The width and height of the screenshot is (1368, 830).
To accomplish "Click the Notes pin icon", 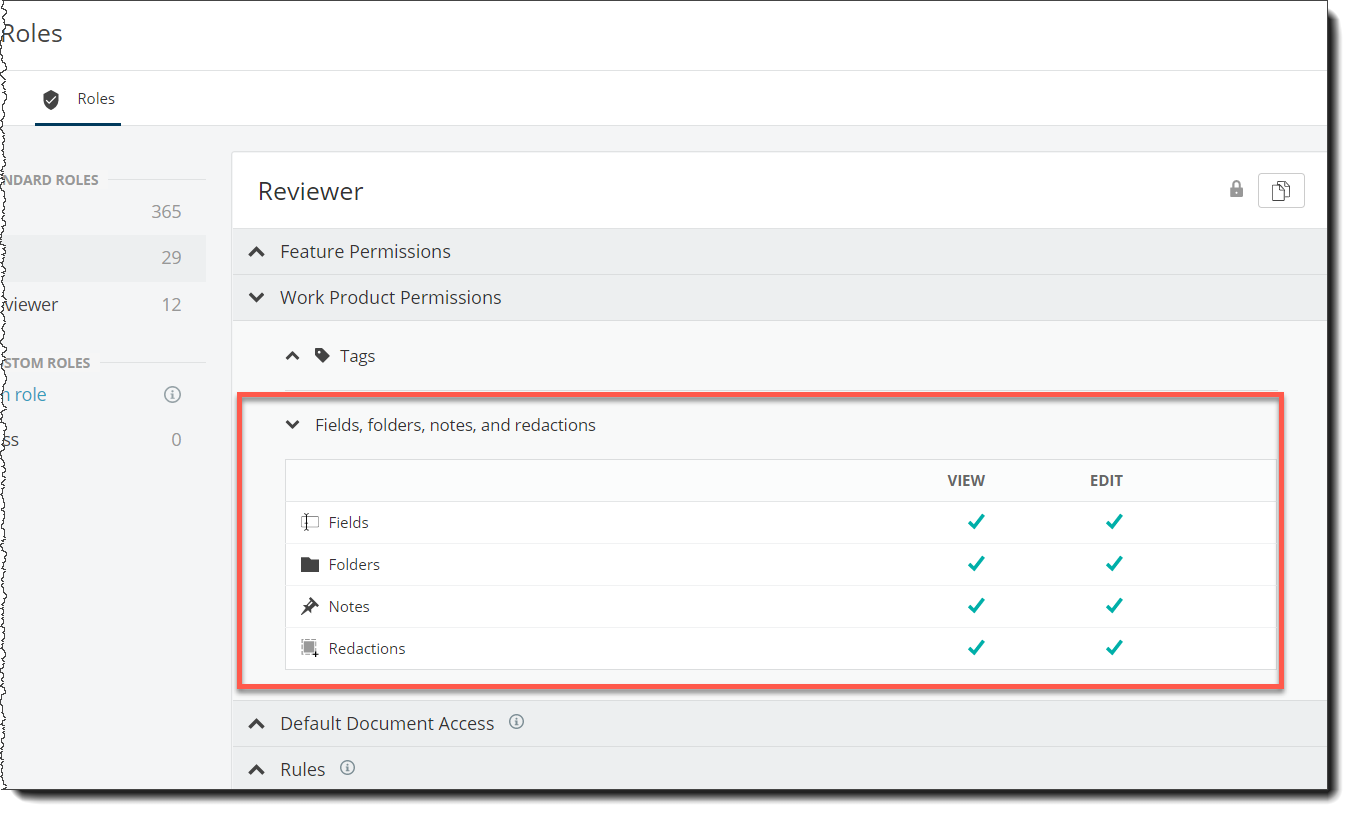I will [310, 607].
